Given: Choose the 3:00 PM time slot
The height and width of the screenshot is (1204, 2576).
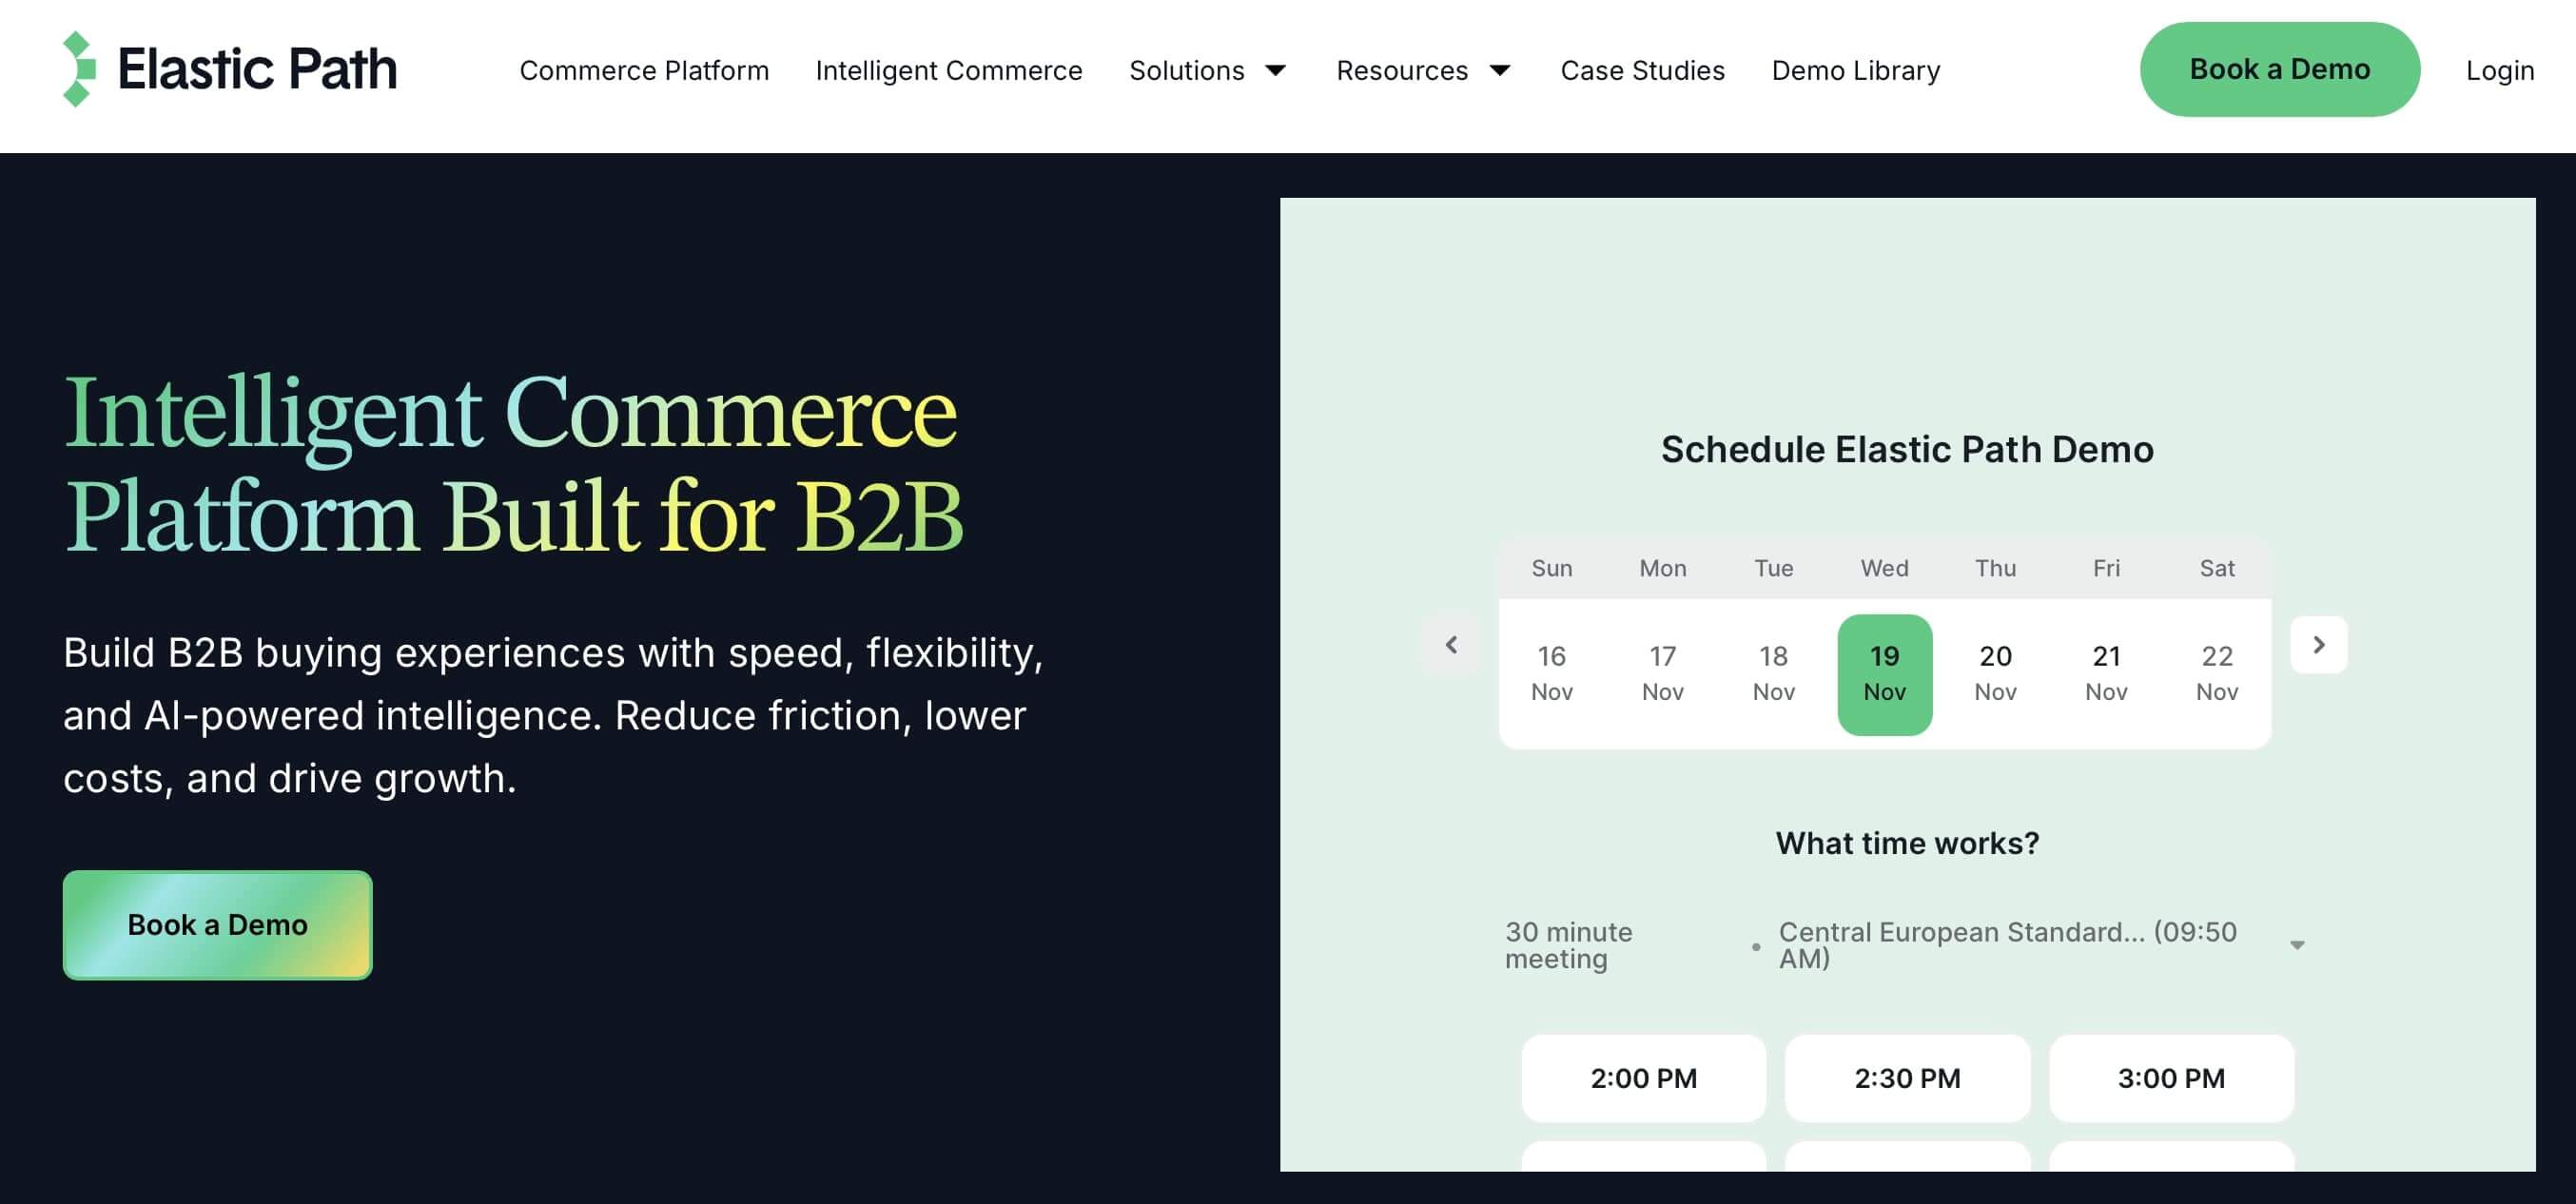Looking at the screenshot, I should tap(2171, 1078).
